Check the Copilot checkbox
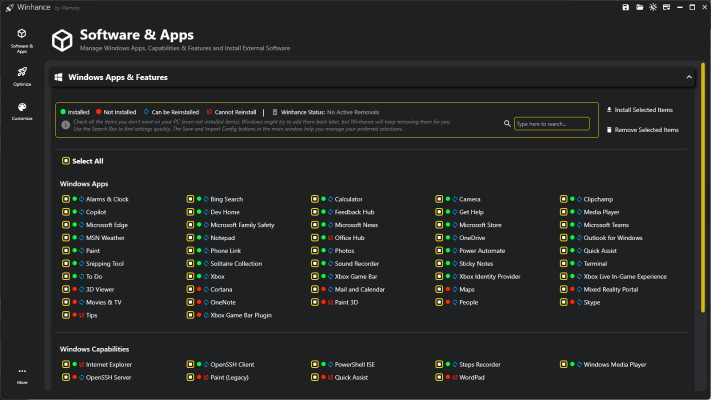 coord(66,212)
